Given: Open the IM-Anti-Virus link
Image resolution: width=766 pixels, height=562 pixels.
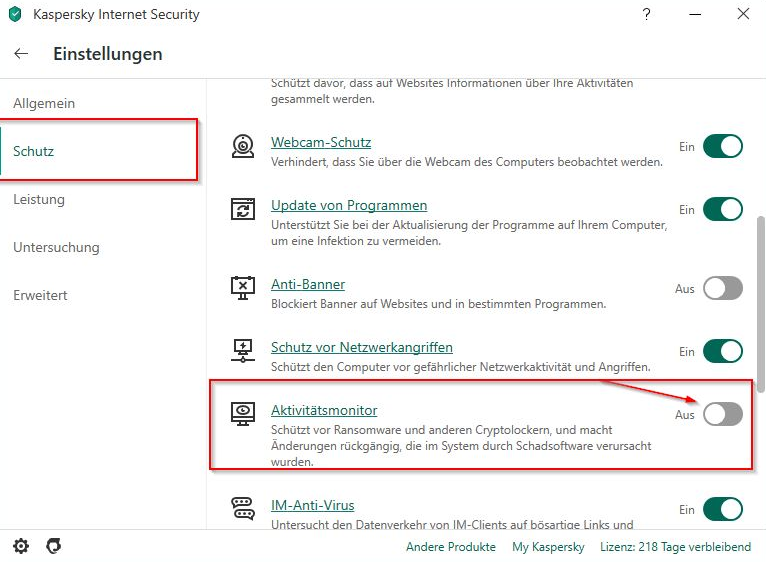Looking at the screenshot, I should (x=313, y=505).
